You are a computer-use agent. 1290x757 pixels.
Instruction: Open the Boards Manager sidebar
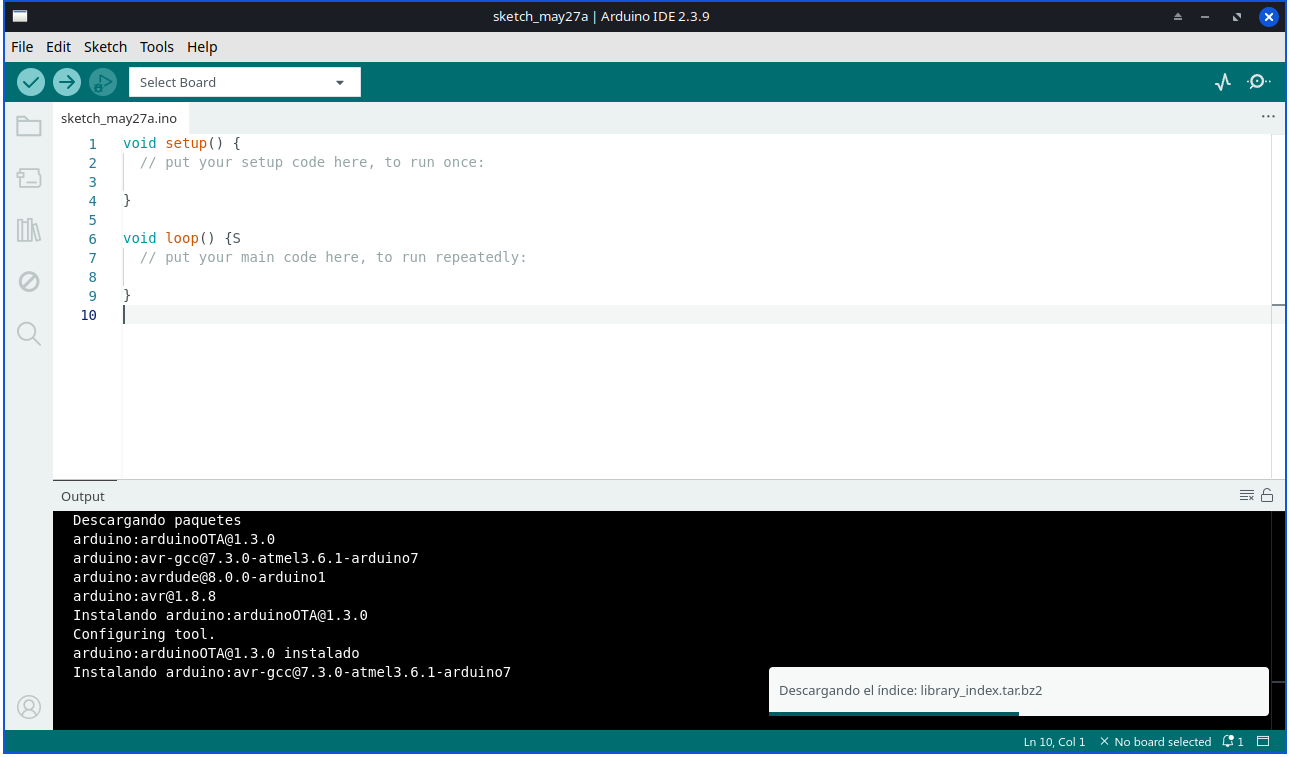coord(29,178)
